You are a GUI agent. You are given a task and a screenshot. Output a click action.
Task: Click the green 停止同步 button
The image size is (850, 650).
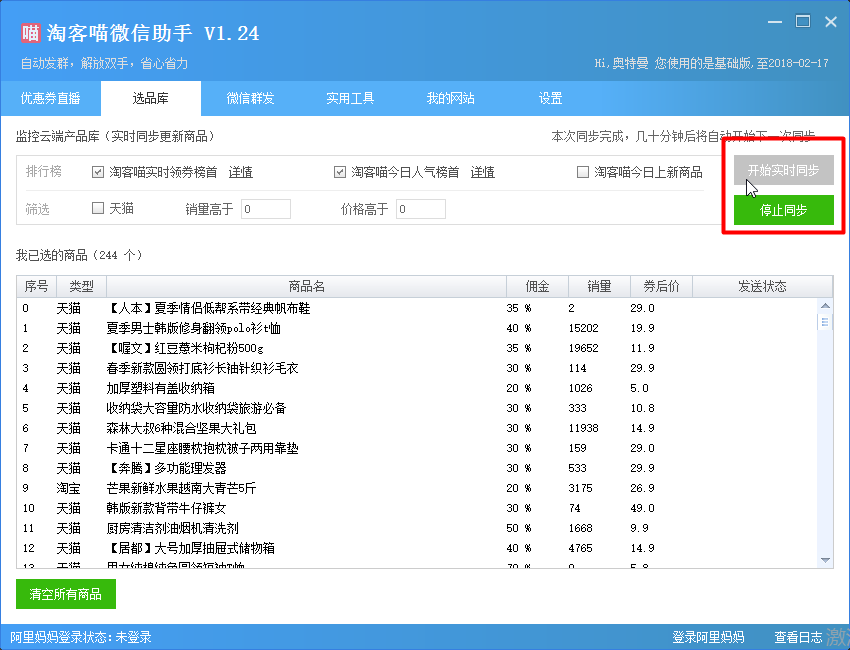(x=783, y=210)
